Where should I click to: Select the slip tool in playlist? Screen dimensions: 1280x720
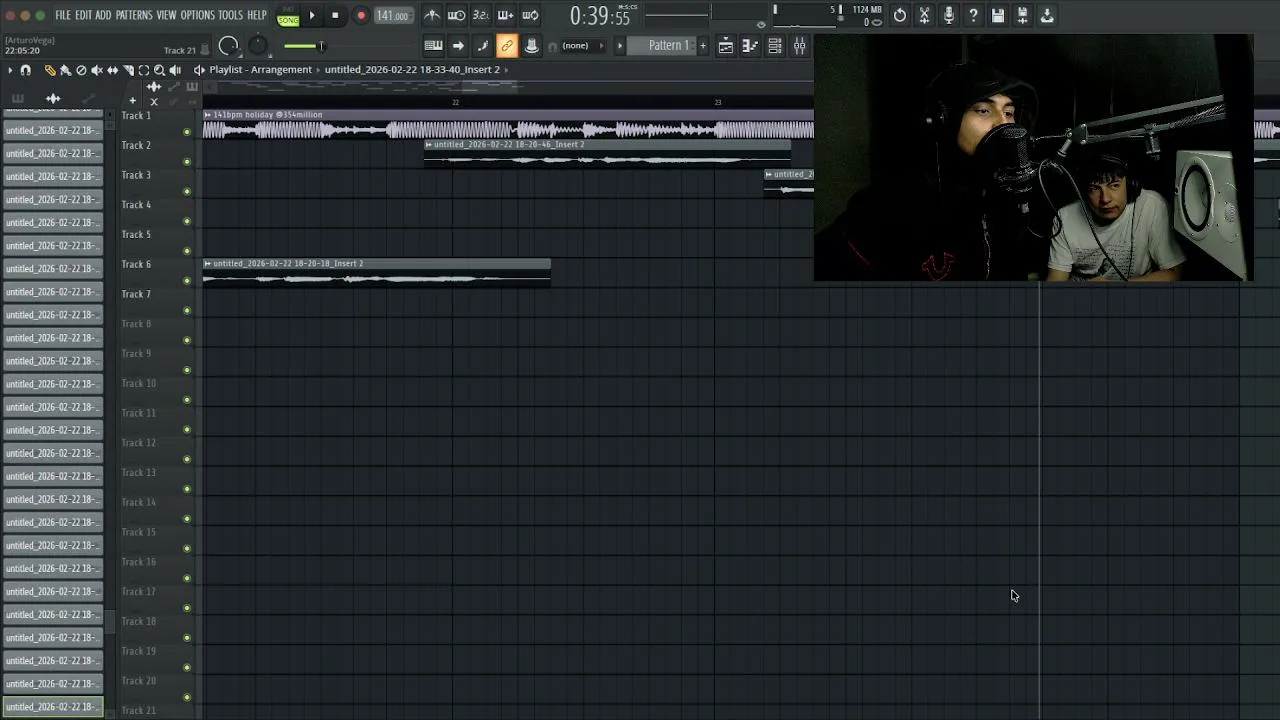pos(113,70)
